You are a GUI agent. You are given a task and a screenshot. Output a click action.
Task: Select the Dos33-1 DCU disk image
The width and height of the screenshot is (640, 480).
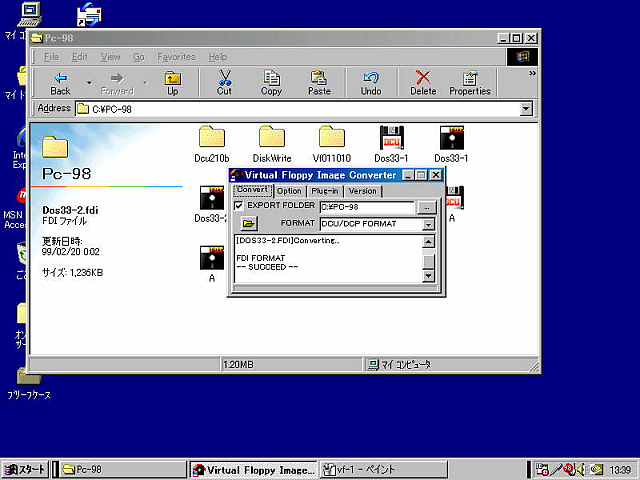pos(391,144)
